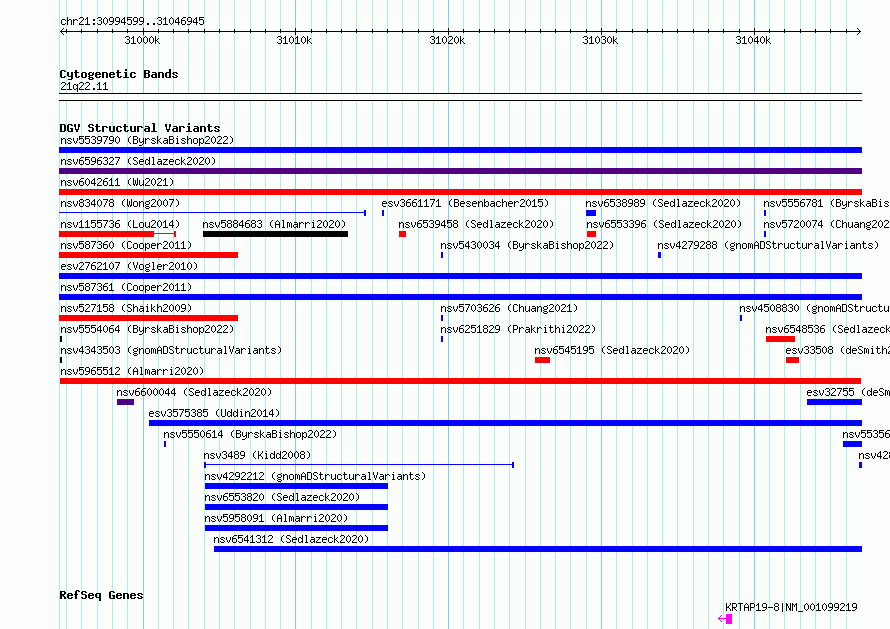Click nsv4343503 (gnomADStructuralVariants) label
The image size is (890, 629).
[x=171, y=350]
